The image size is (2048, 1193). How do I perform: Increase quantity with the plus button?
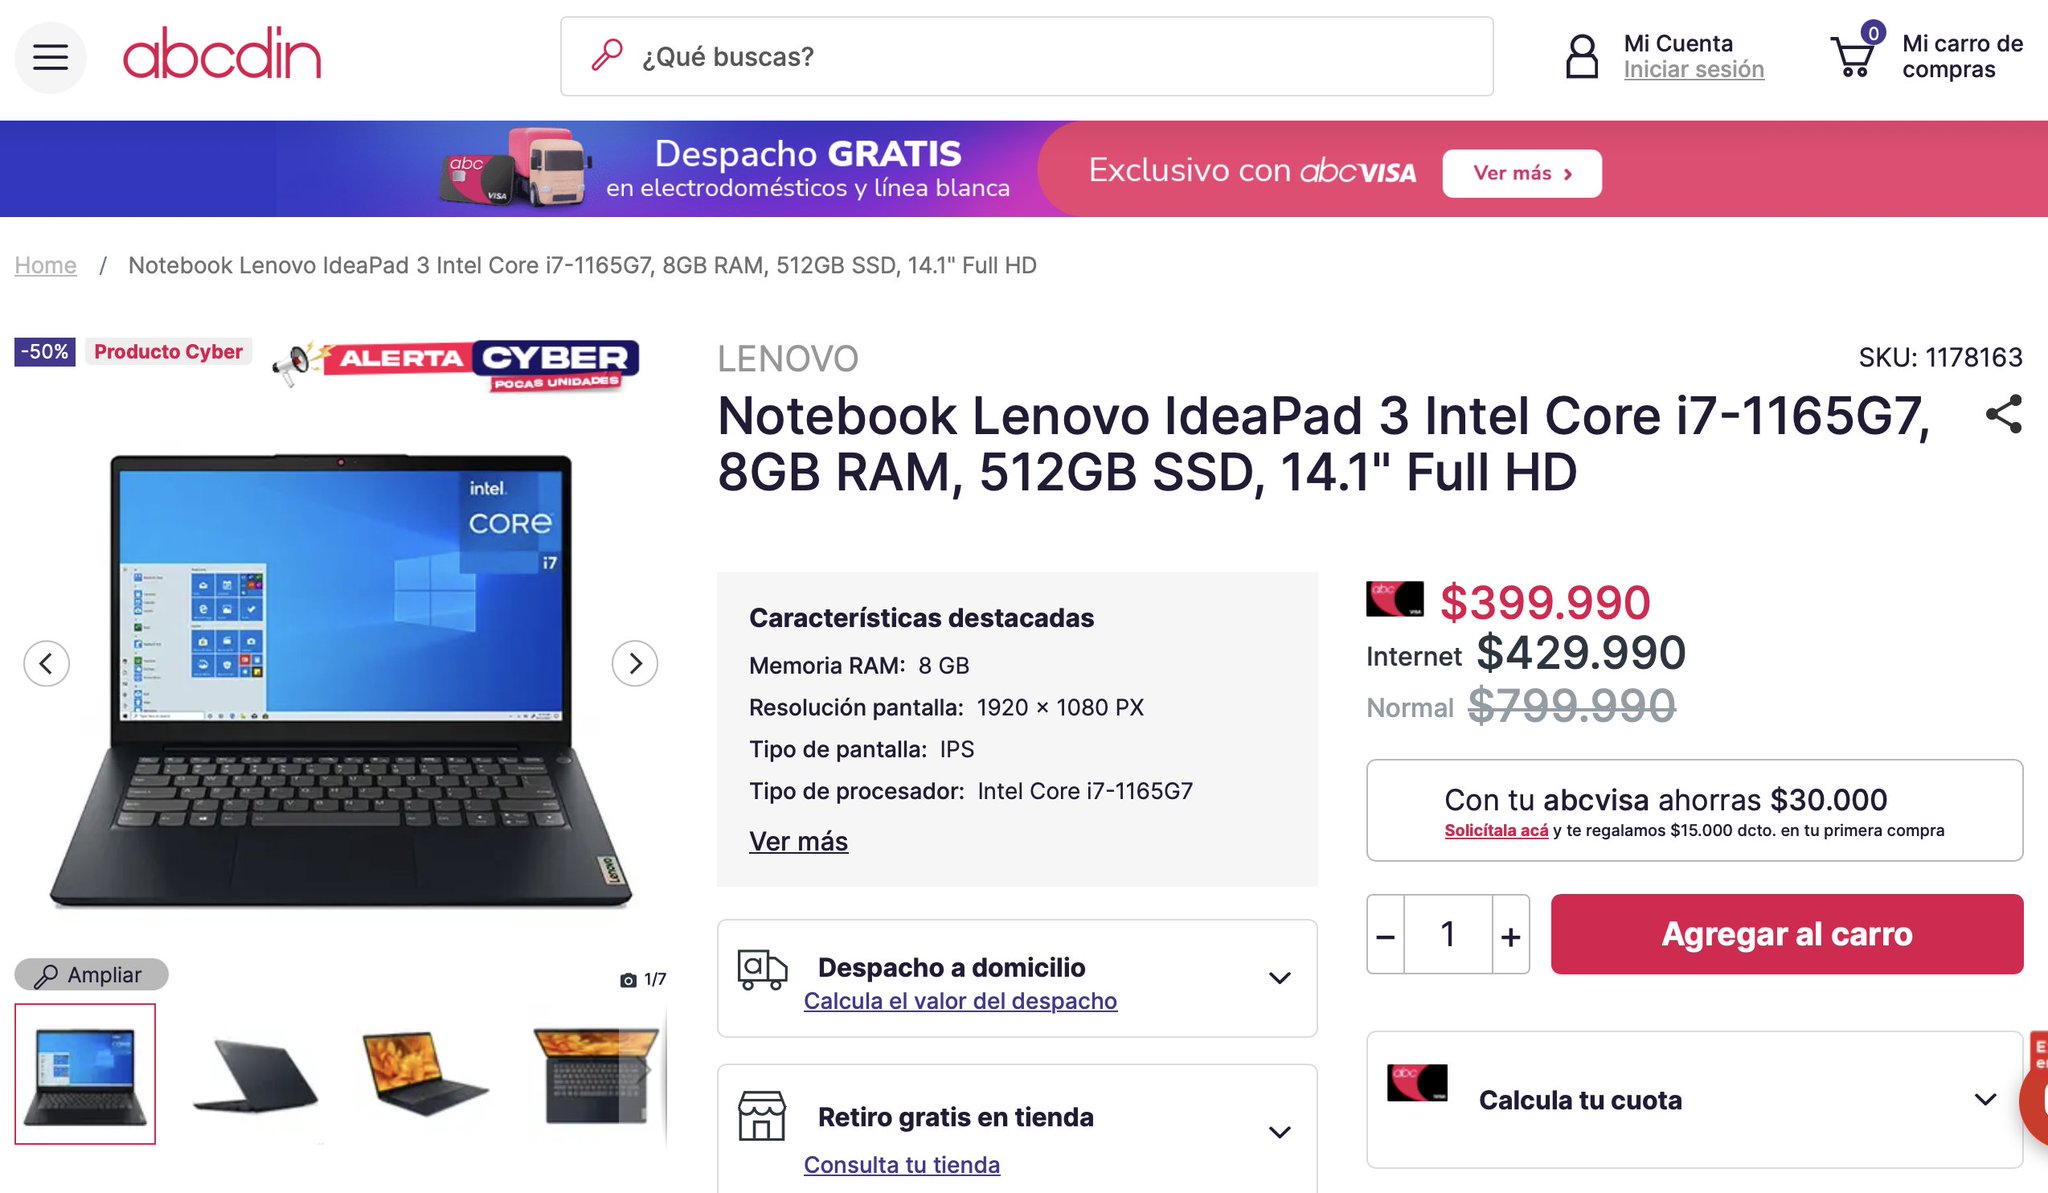point(1510,935)
